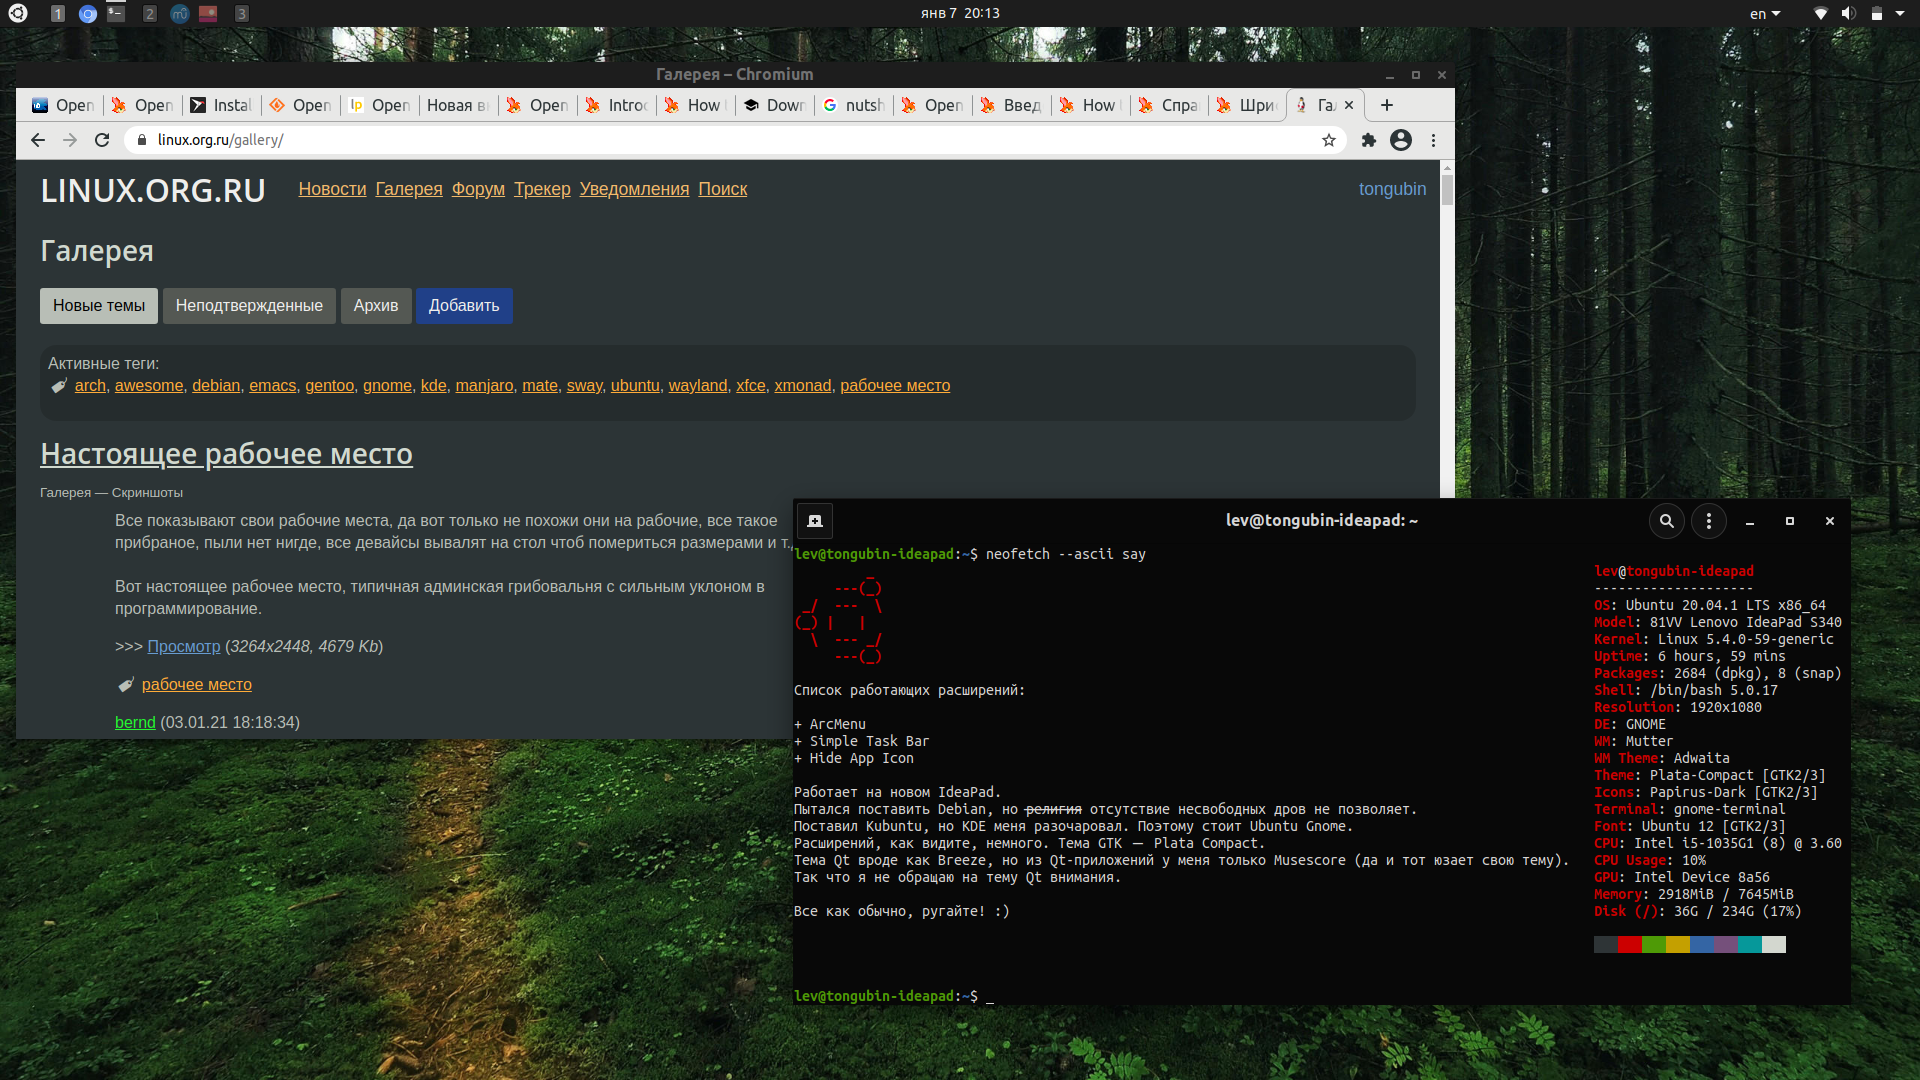Select the Неподтвержденные button
The image size is (1920, 1080).
[x=249, y=306]
